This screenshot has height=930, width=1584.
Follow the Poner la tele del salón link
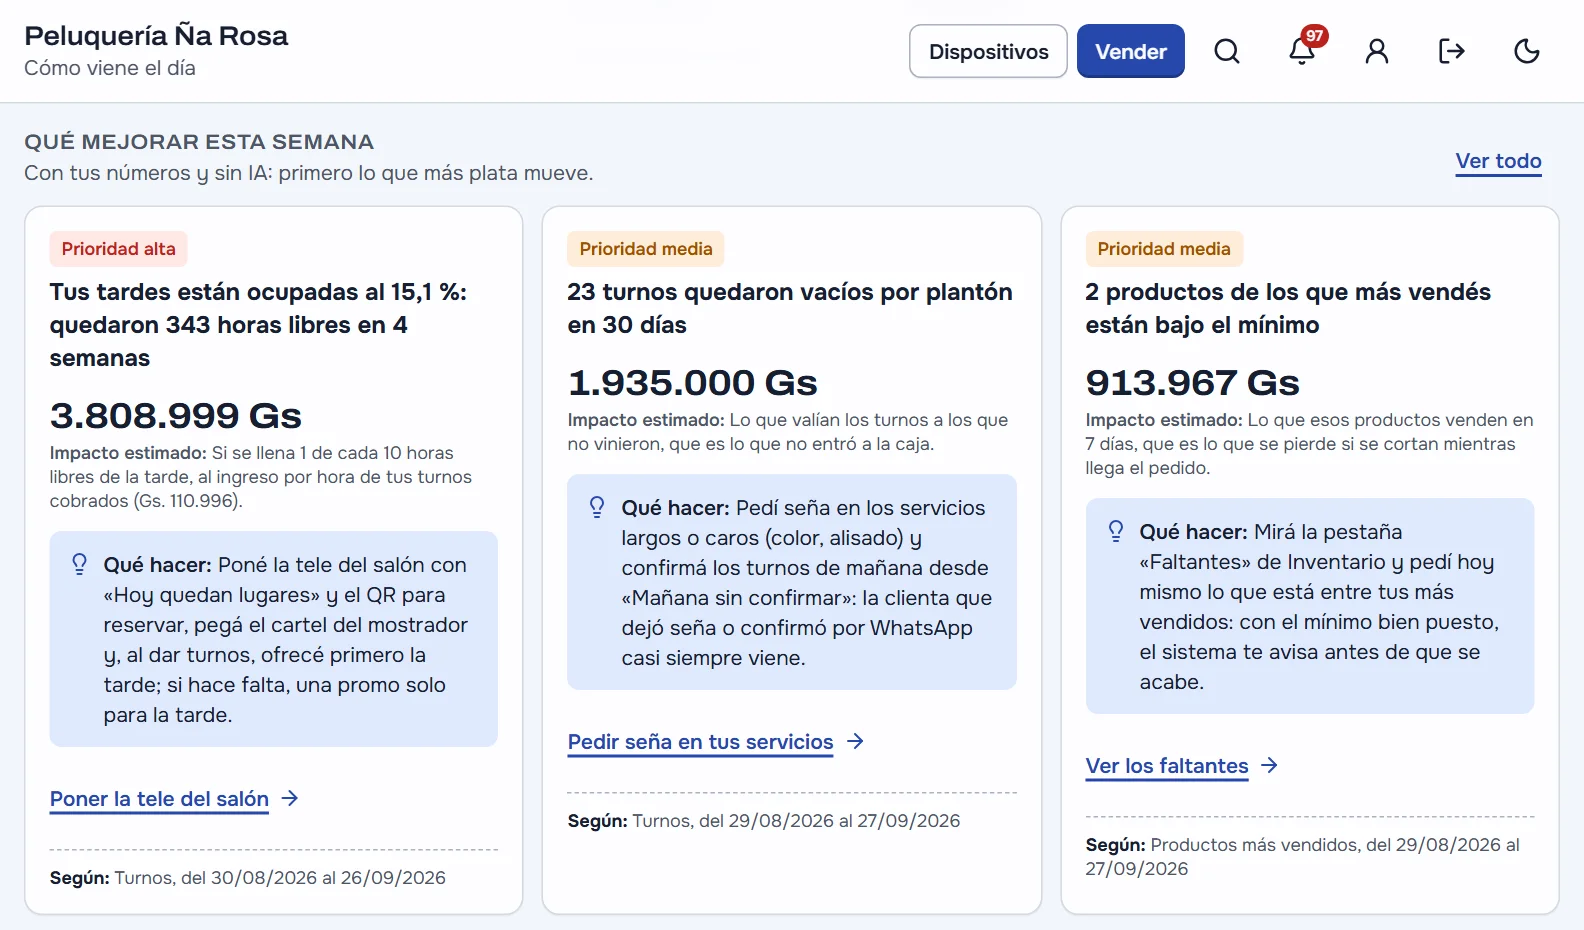159,799
